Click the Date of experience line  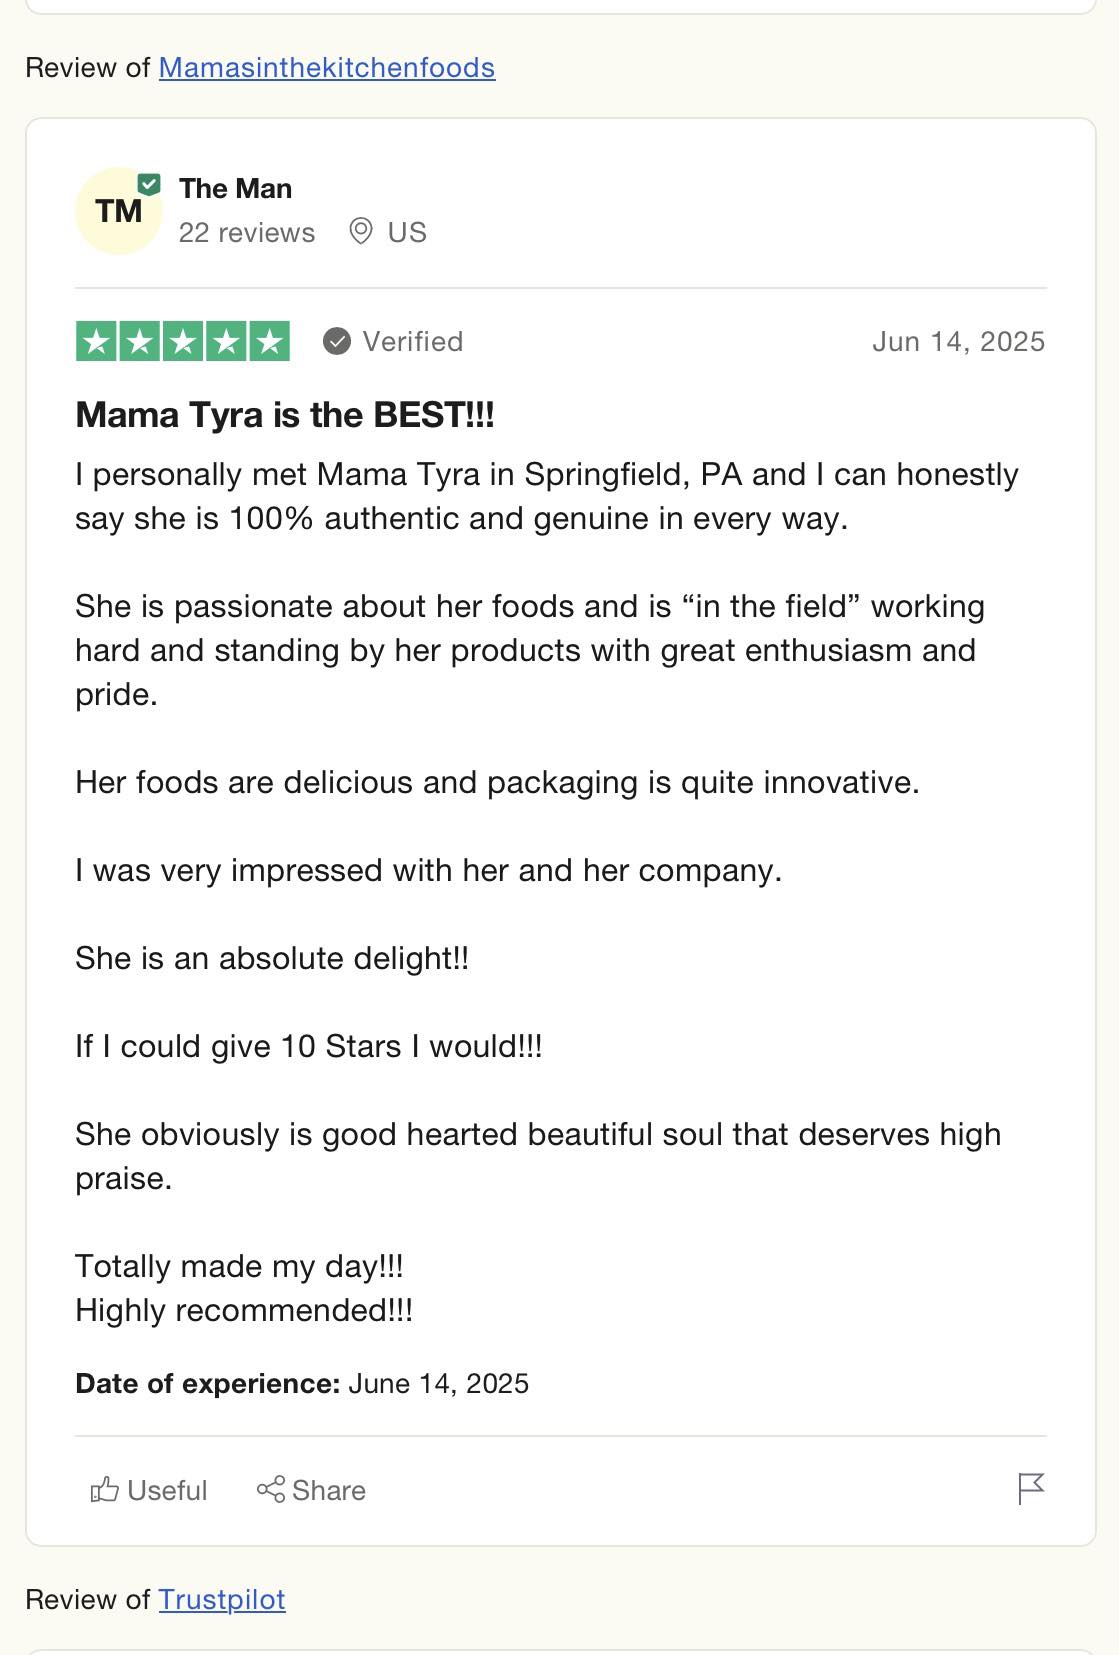pyautogui.click(x=302, y=1384)
